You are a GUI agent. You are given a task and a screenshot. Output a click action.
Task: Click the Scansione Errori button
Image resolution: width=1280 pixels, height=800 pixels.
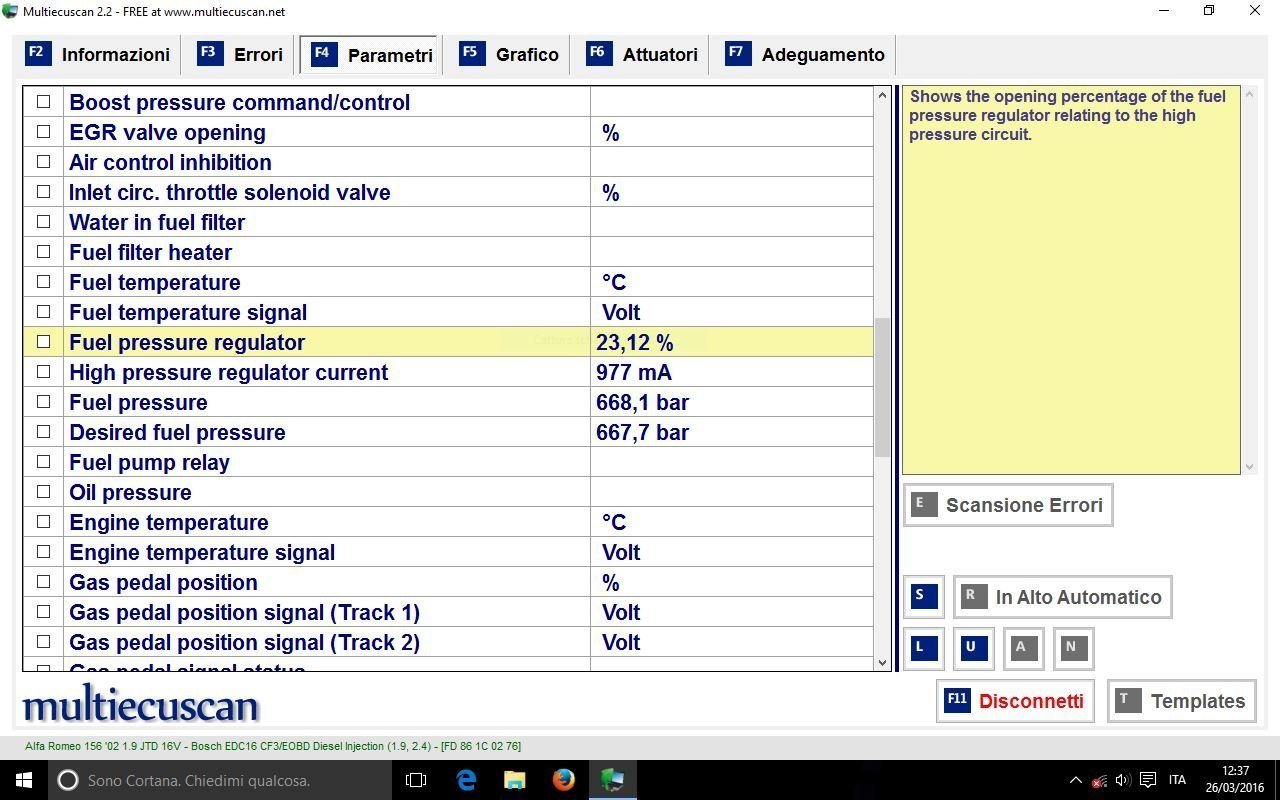click(1008, 505)
